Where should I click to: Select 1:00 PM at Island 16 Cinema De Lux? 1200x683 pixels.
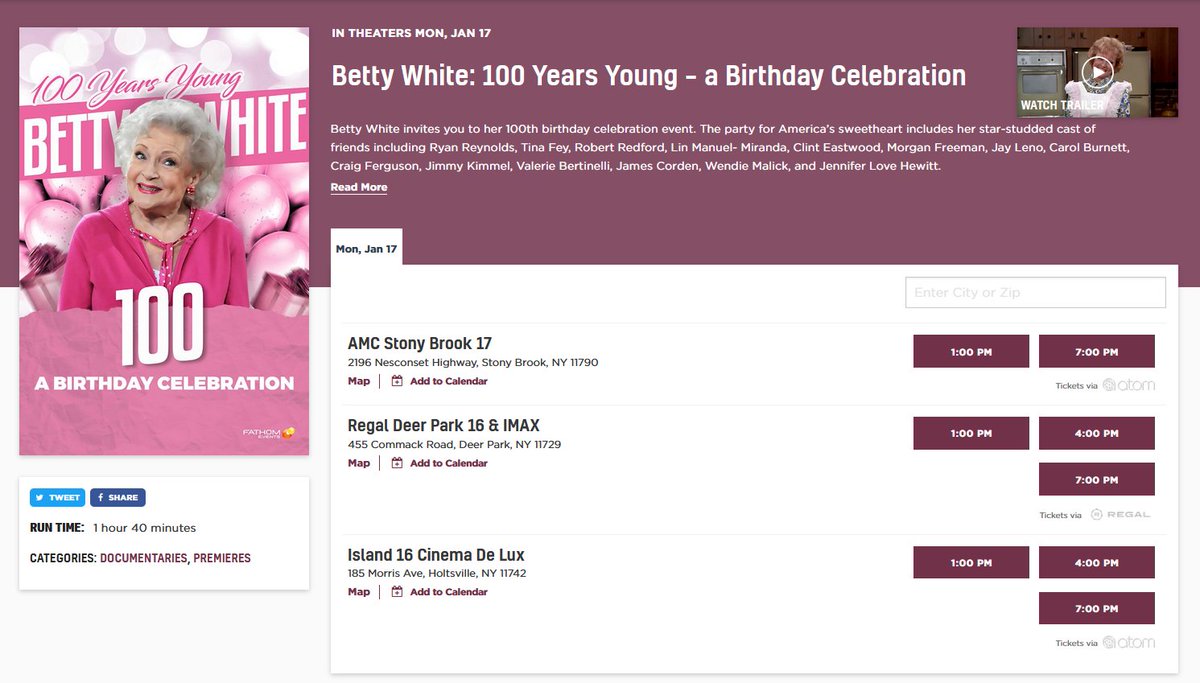point(971,562)
